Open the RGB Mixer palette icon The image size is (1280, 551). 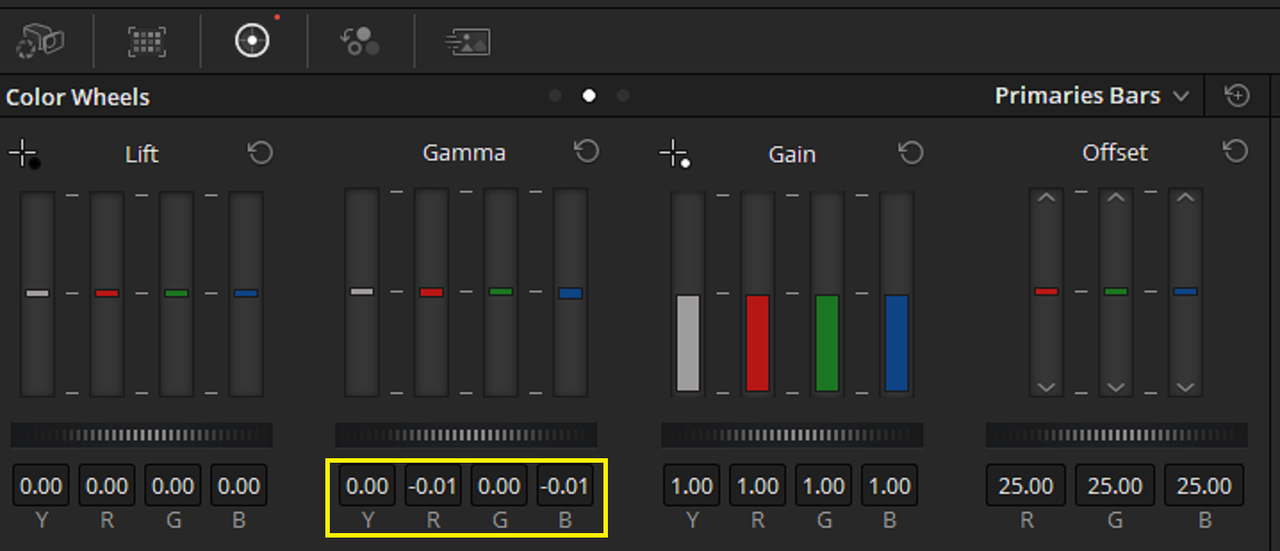[x=360, y=40]
